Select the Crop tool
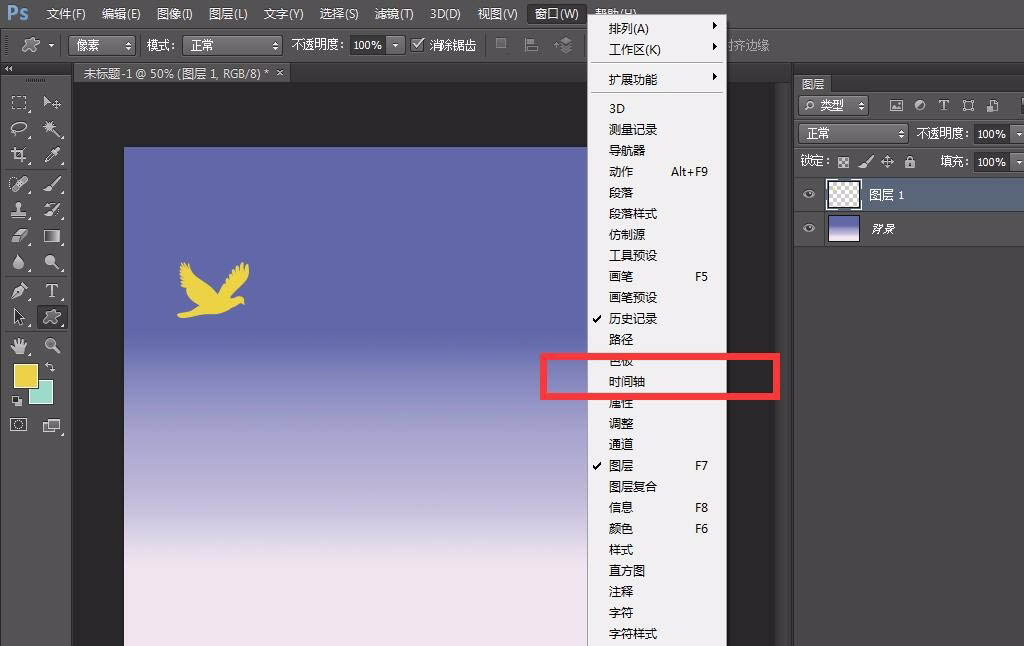The image size is (1024, 646). (x=19, y=155)
